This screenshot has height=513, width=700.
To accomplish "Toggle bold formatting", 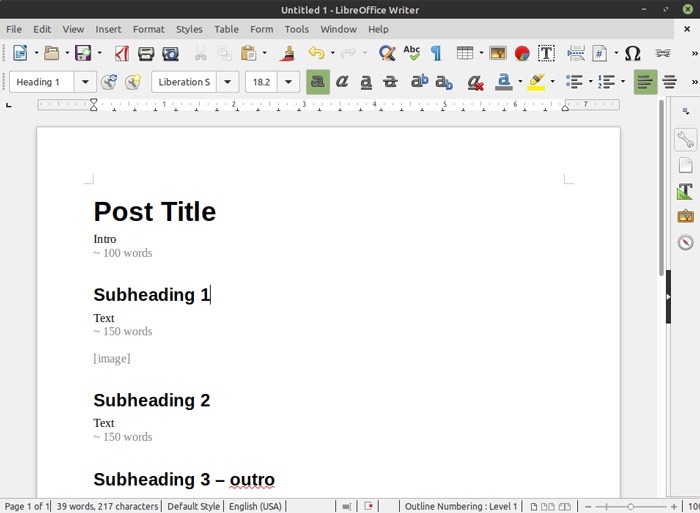I will coord(318,82).
